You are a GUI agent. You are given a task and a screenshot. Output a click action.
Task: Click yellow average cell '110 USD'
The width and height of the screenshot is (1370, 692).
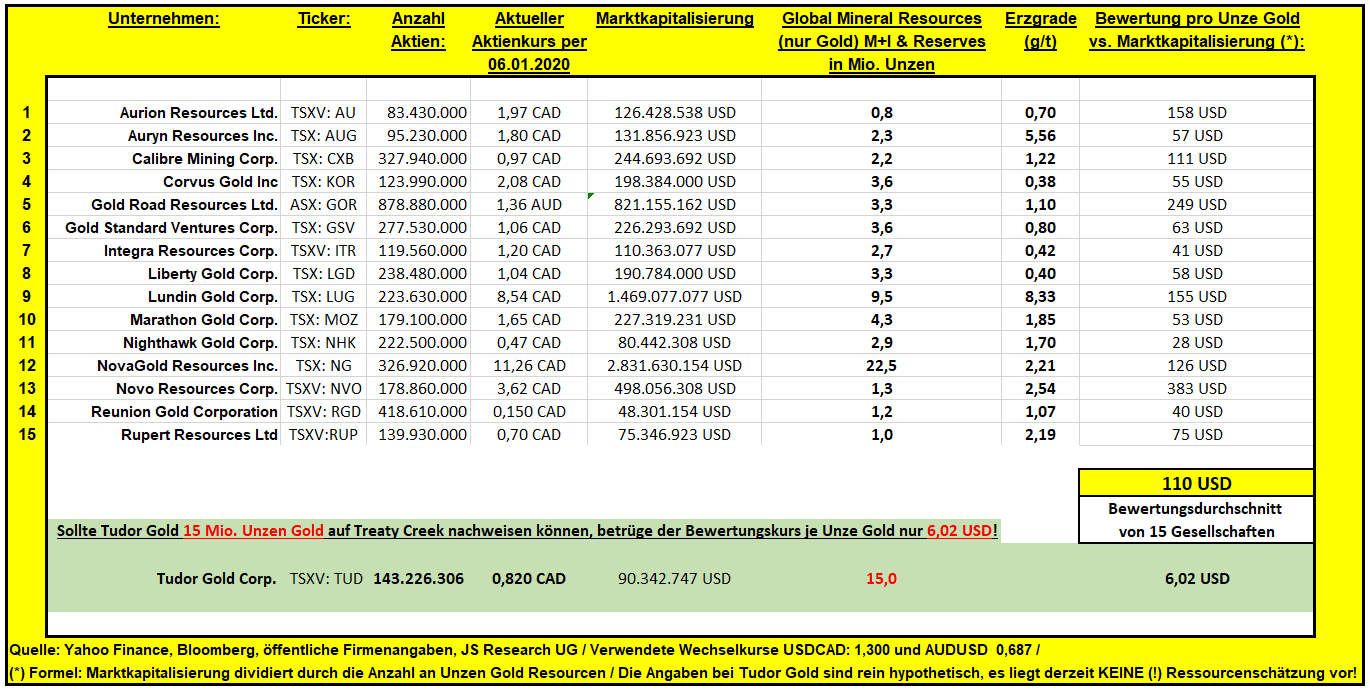[x=1197, y=483]
